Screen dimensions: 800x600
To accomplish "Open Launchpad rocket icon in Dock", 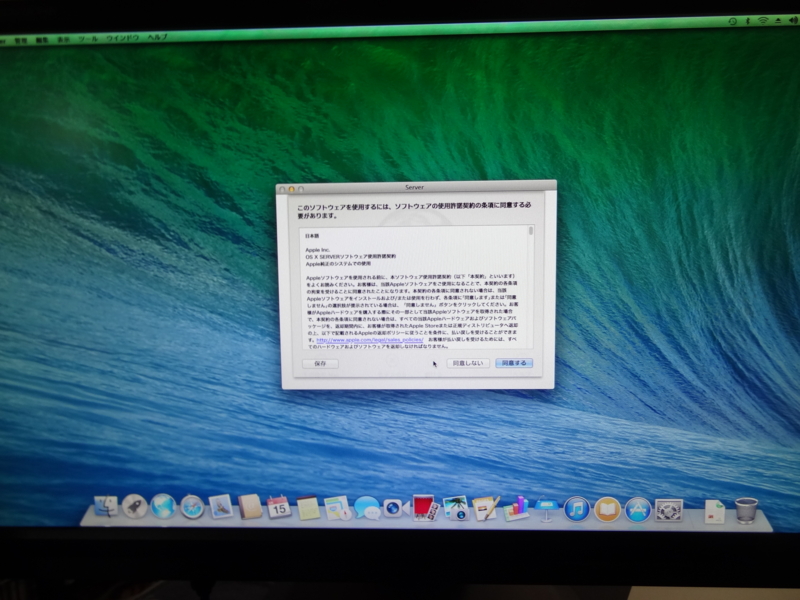I will pos(135,507).
